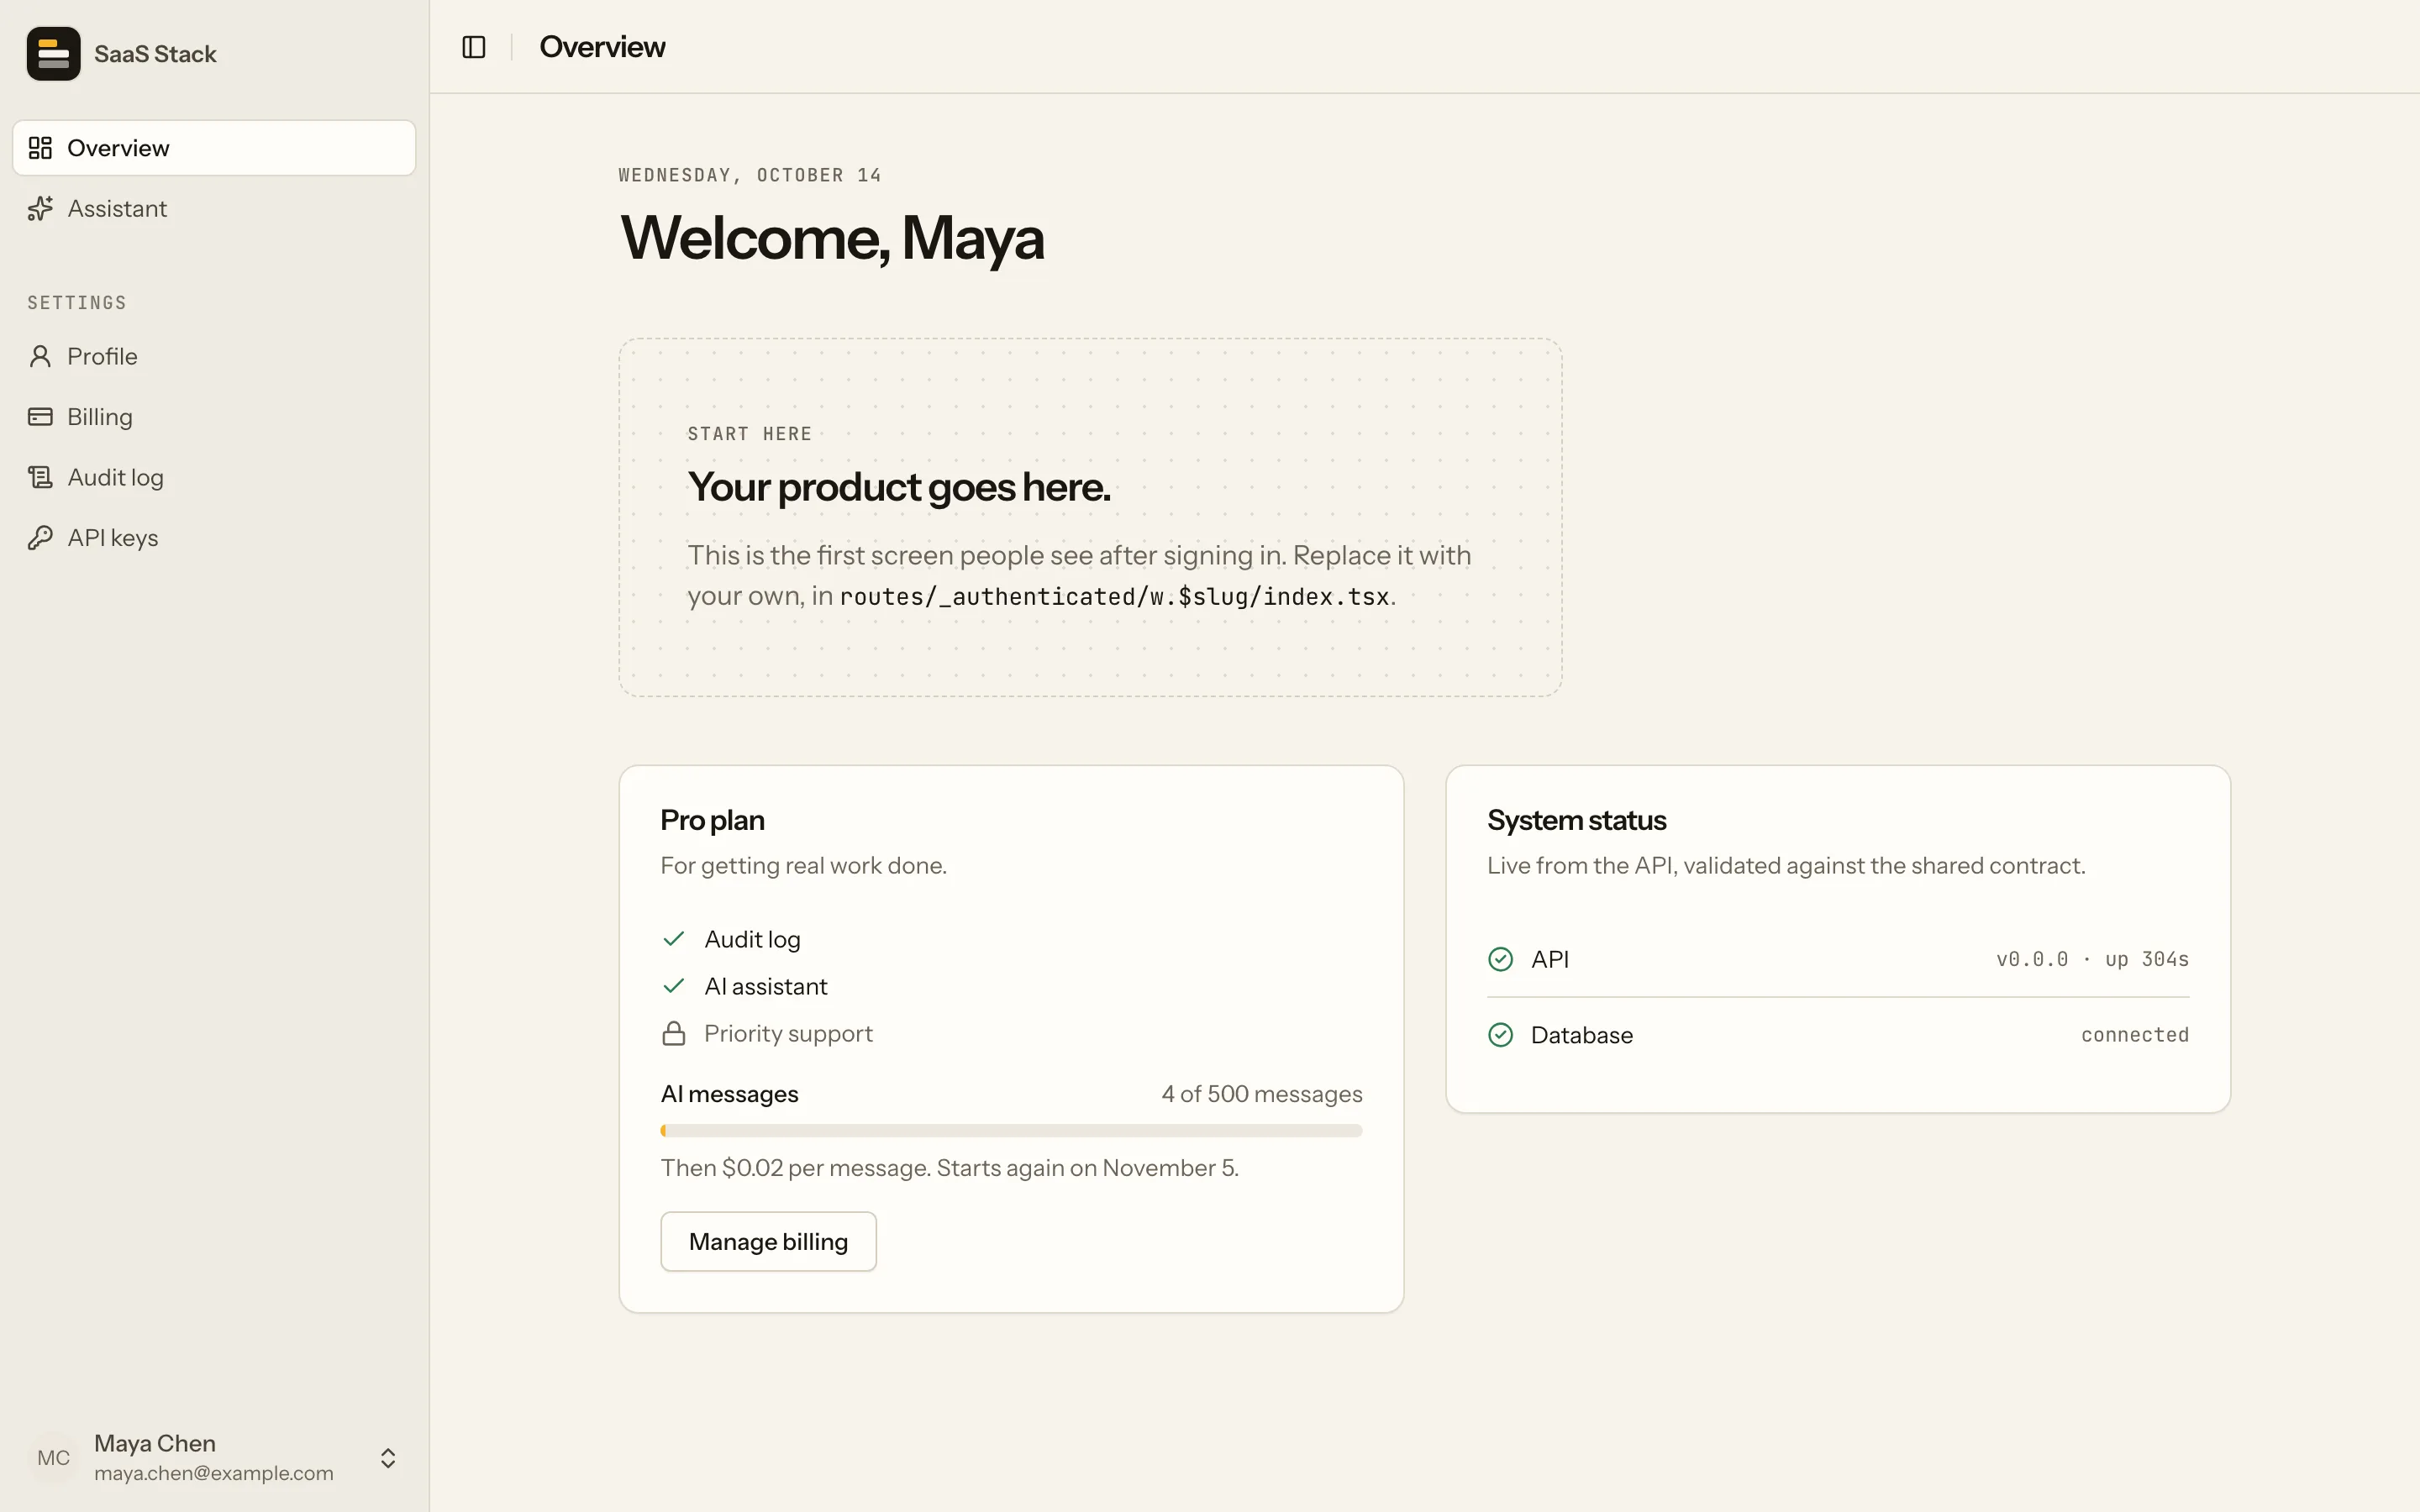The height and width of the screenshot is (1512, 2420).
Task: Click the Manage billing button
Action: 768,1241
